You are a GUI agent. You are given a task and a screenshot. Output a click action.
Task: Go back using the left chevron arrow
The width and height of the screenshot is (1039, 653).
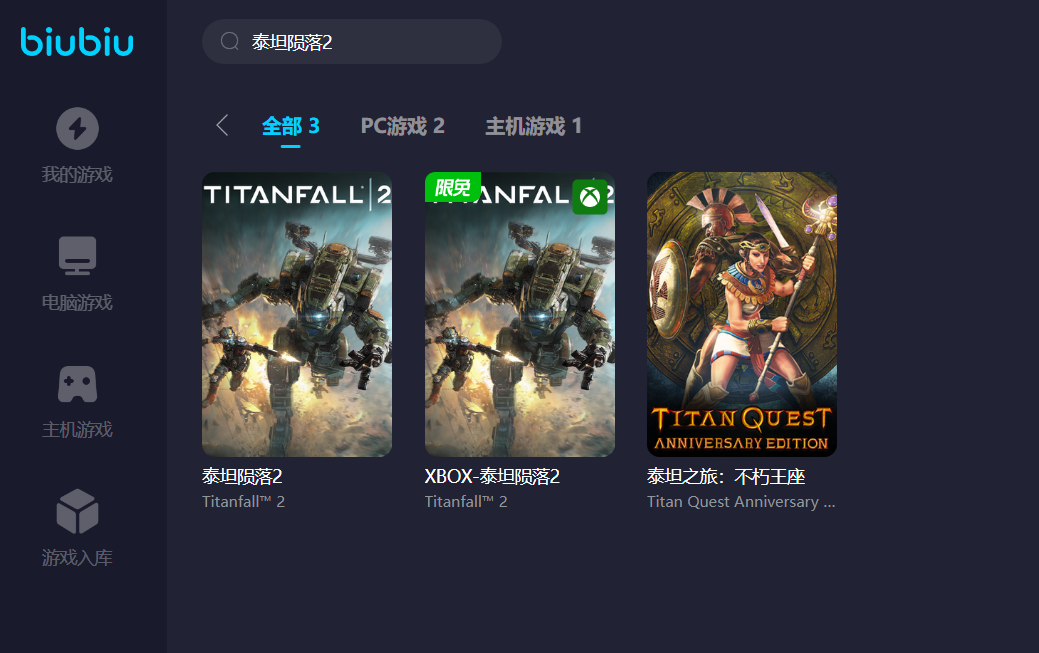point(223,125)
